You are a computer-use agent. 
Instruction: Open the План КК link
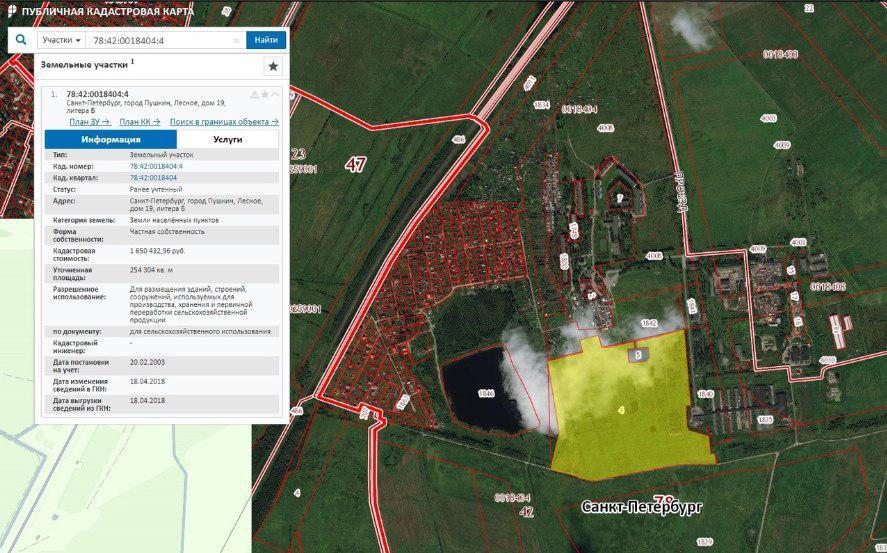click(140, 122)
